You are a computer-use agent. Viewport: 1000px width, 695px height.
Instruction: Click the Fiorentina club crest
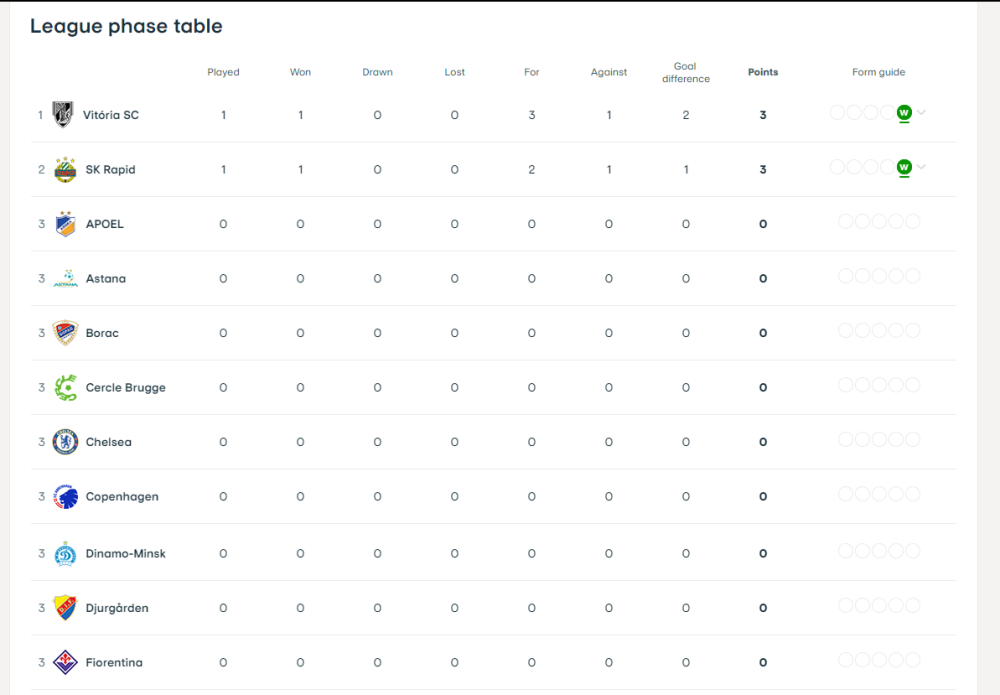click(x=65, y=663)
